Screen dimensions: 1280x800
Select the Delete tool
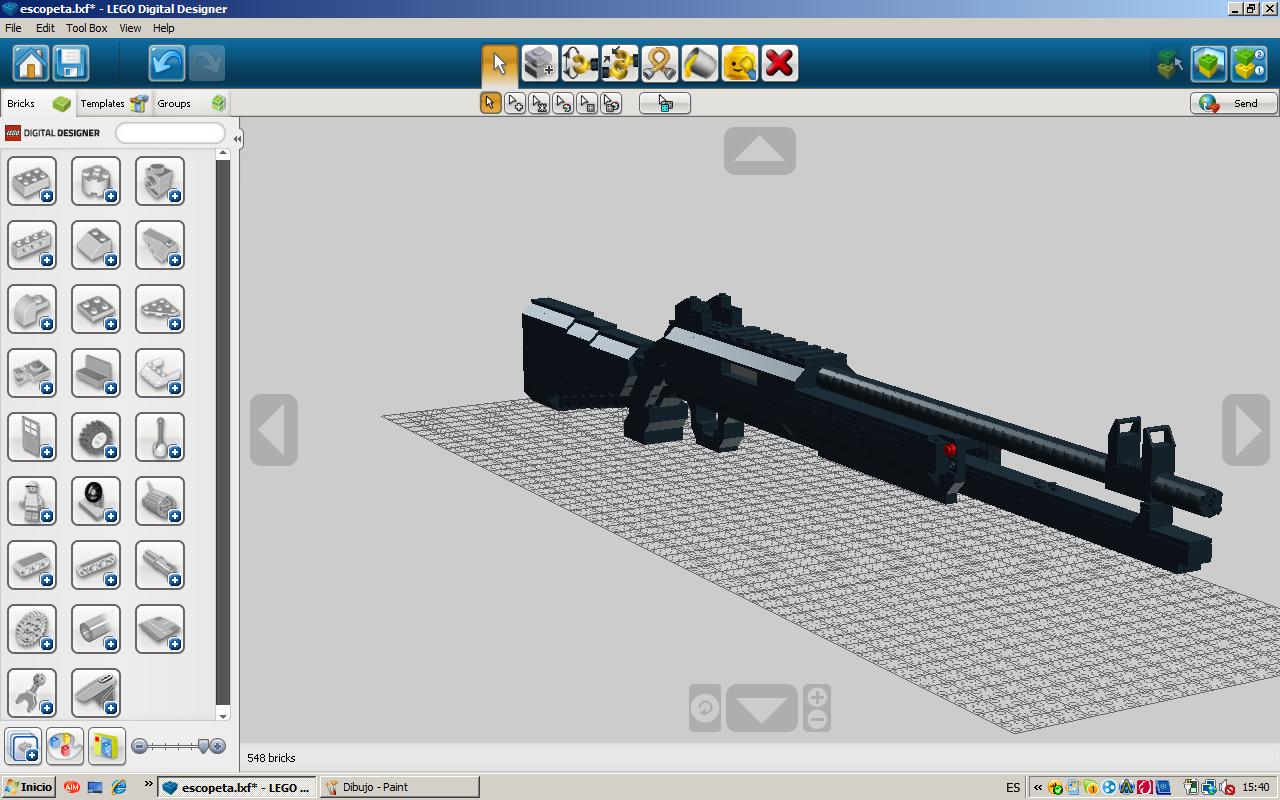[x=779, y=62]
